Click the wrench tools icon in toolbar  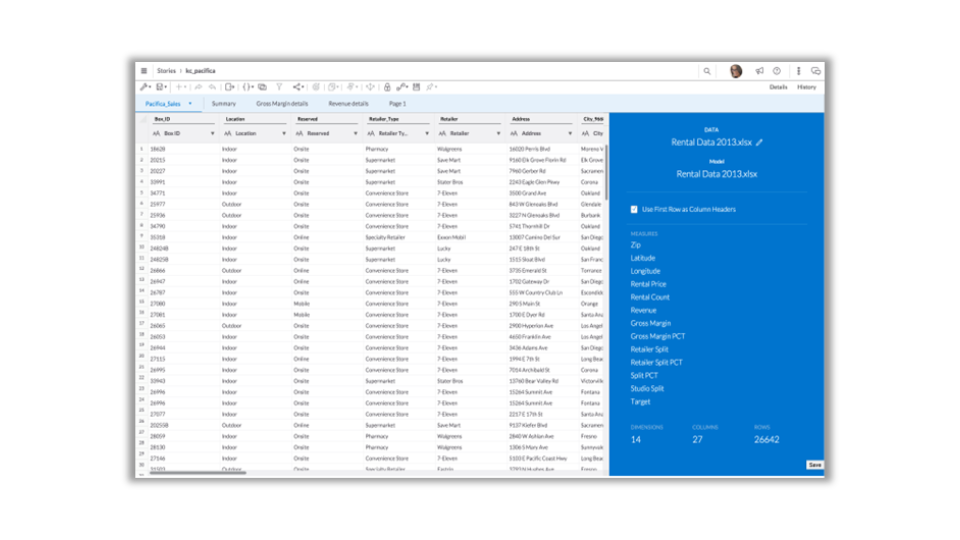tap(144, 87)
